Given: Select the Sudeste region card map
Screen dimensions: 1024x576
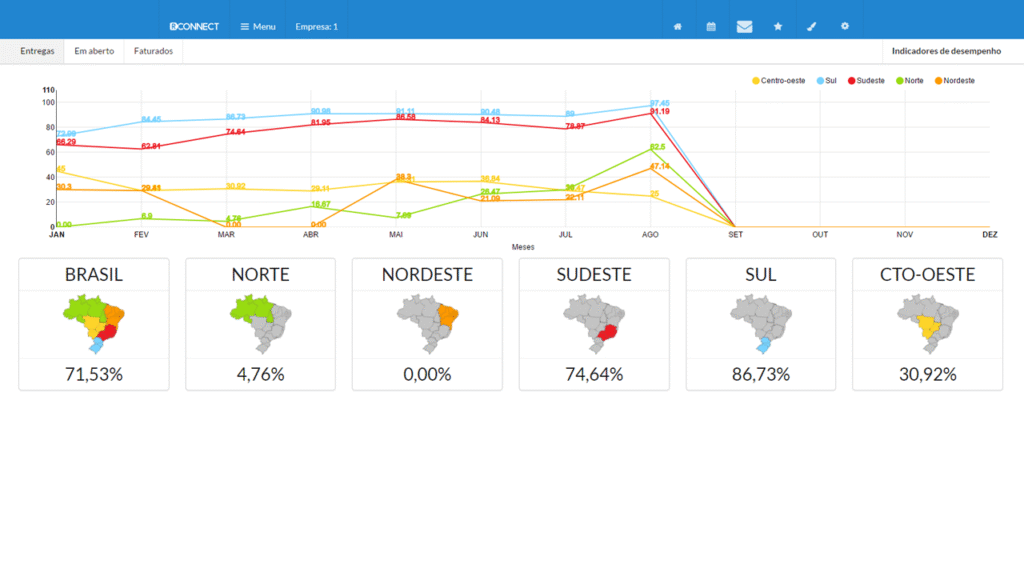Looking at the screenshot, I should (594, 324).
